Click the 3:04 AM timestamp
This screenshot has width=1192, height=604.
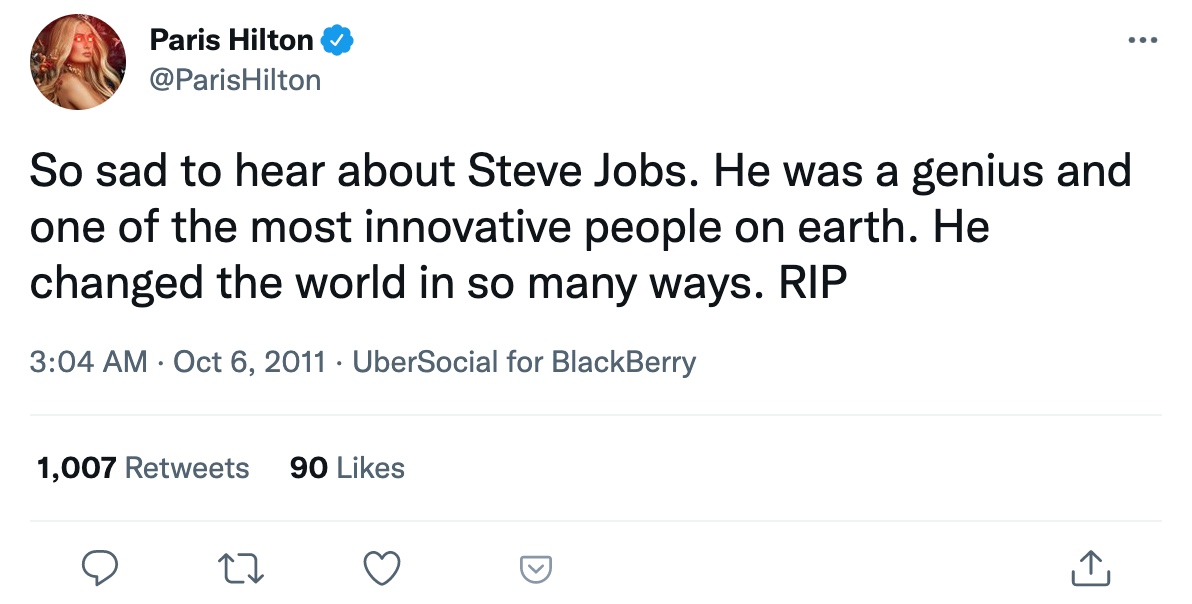[89, 361]
